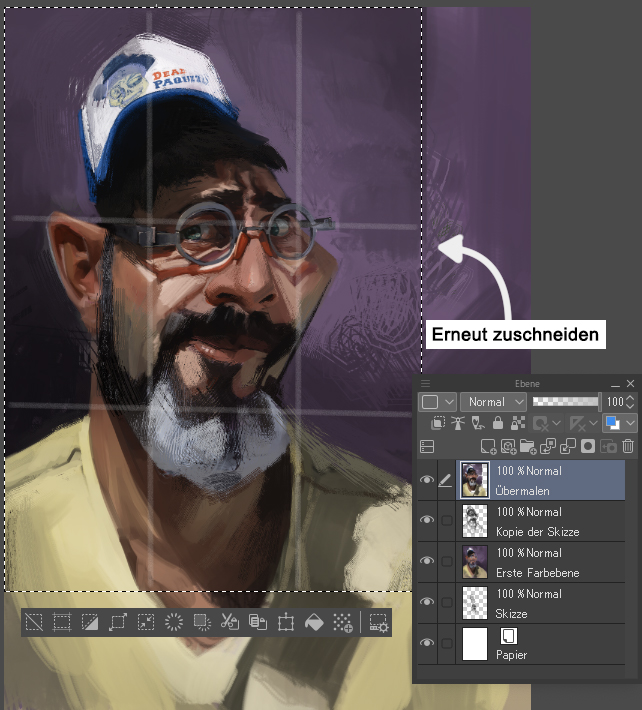Click Deselect icon in selection launcher
Viewport: 642px width, 710px height.
(x=34, y=622)
